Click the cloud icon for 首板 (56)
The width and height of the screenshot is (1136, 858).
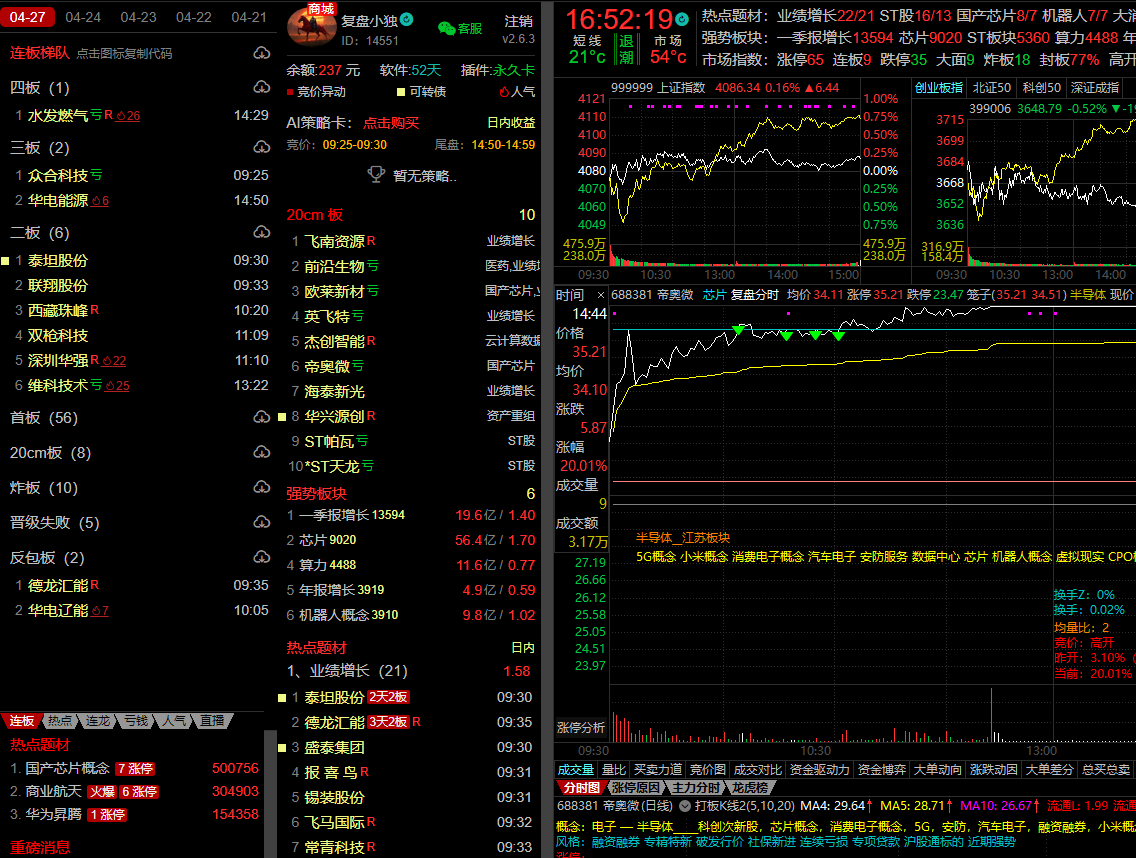coord(261,418)
